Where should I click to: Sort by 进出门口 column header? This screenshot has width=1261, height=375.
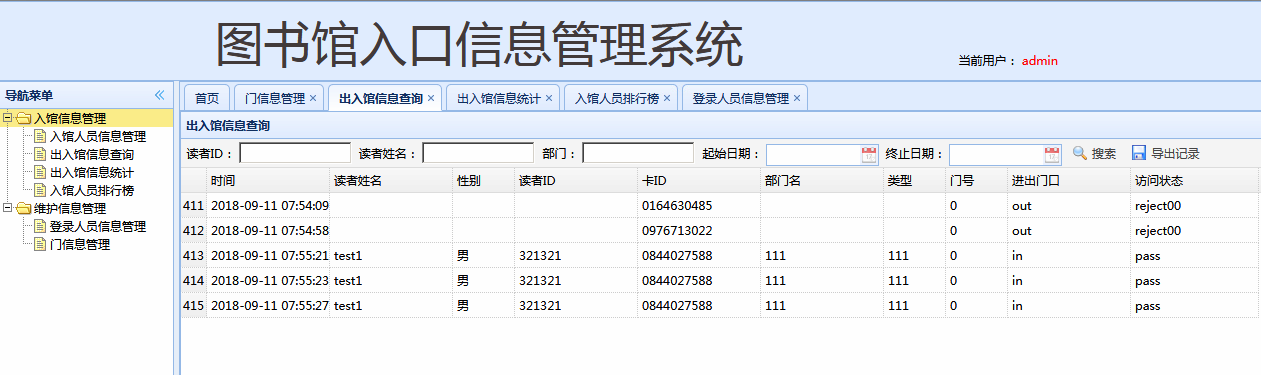(1069, 181)
